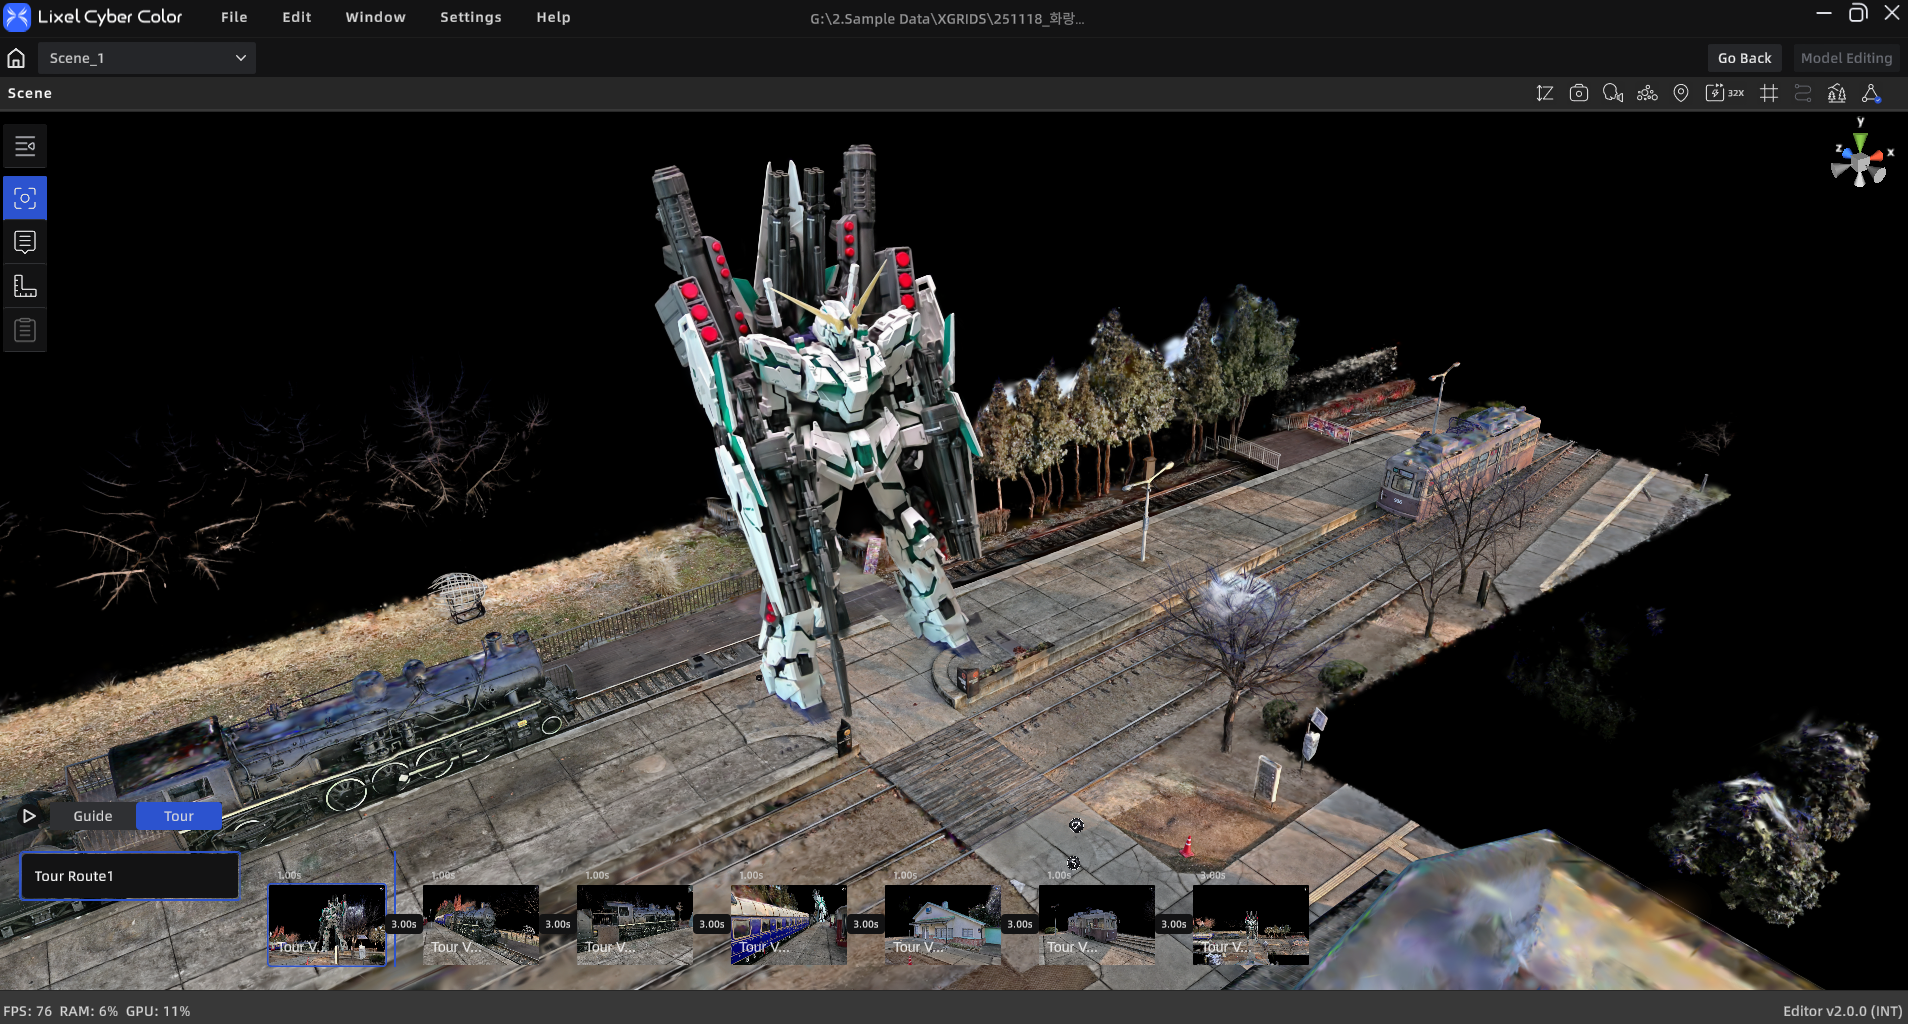Screen dimensions: 1908x1024
Task: Click the Model Editing button
Action: pyautogui.click(x=1846, y=58)
